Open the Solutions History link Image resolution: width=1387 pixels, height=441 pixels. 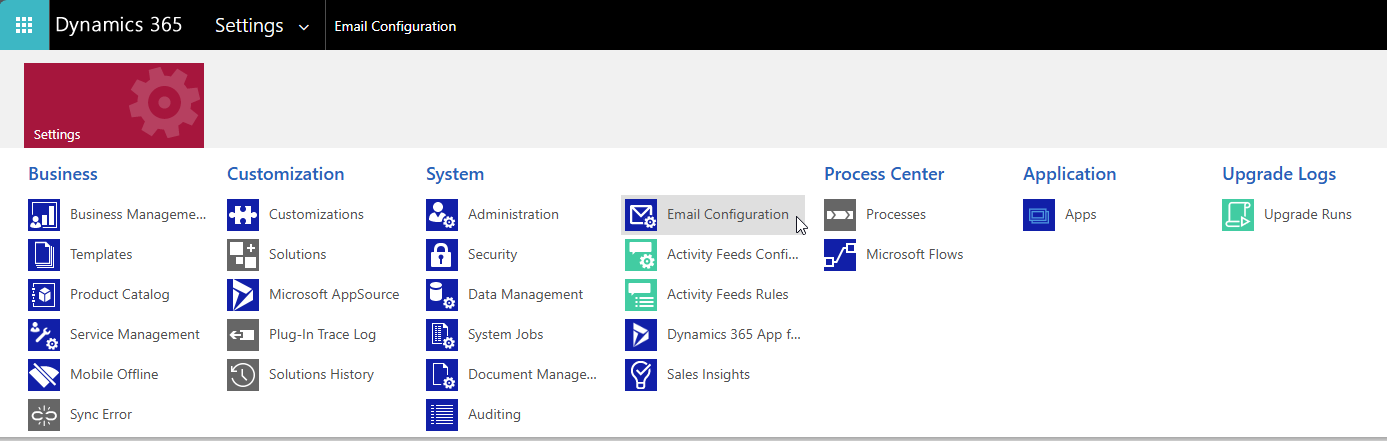point(321,374)
